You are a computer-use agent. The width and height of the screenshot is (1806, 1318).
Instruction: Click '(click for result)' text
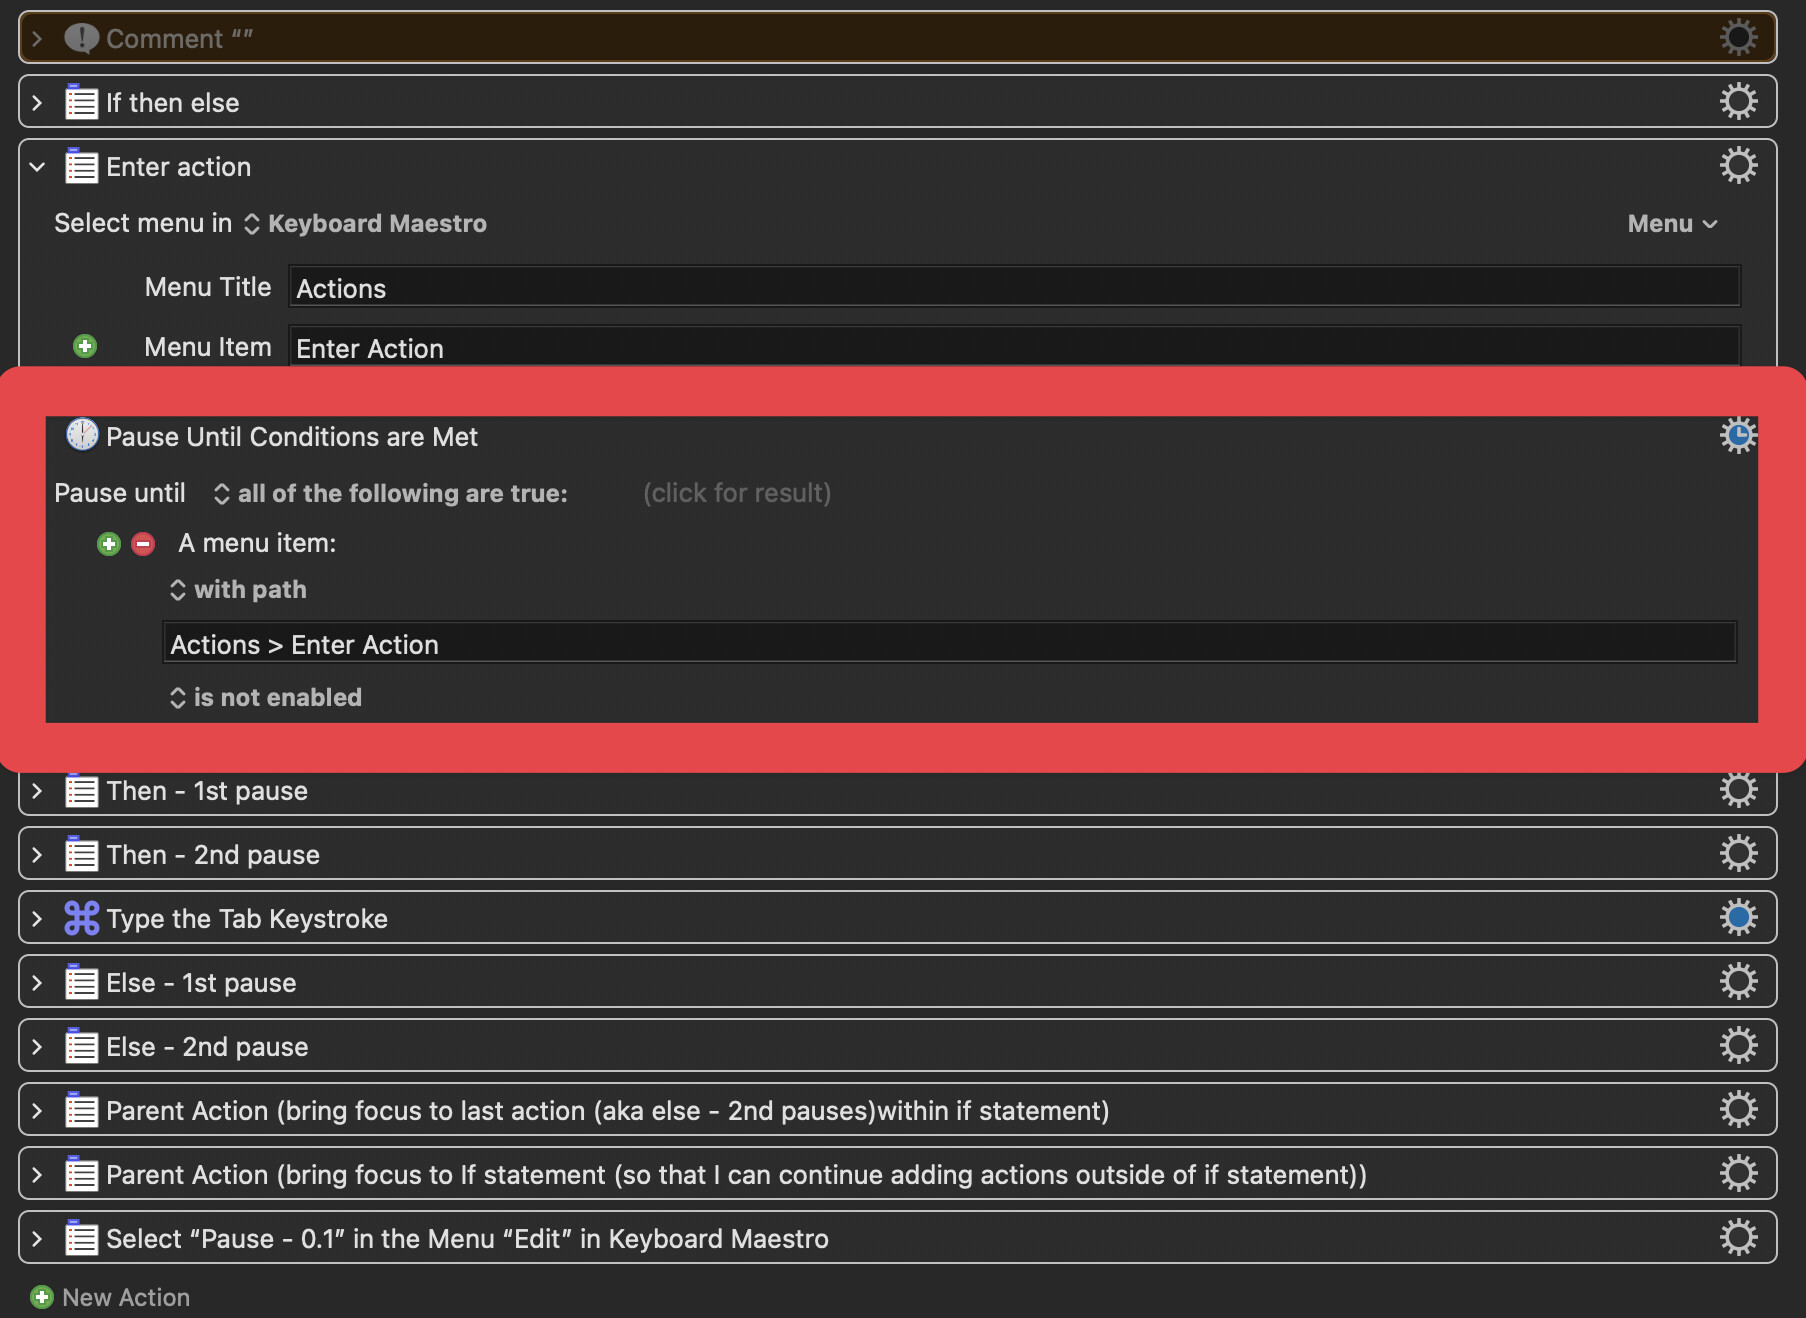pyautogui.click(x=736, y=493)
